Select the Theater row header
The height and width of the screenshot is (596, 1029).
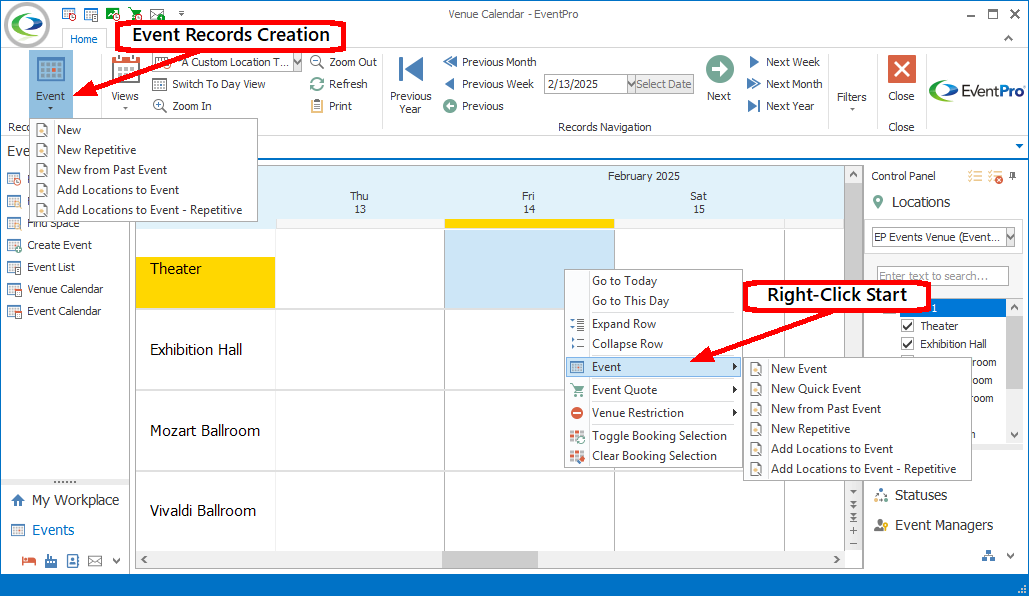tap(205, 282)
